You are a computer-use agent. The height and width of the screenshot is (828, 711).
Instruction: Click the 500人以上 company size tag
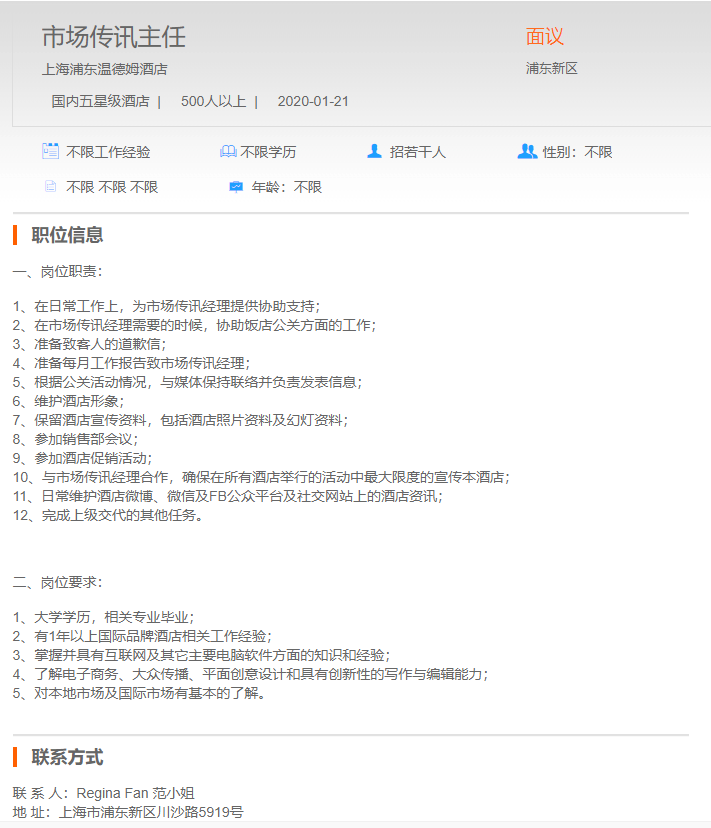tap(214, 101)
